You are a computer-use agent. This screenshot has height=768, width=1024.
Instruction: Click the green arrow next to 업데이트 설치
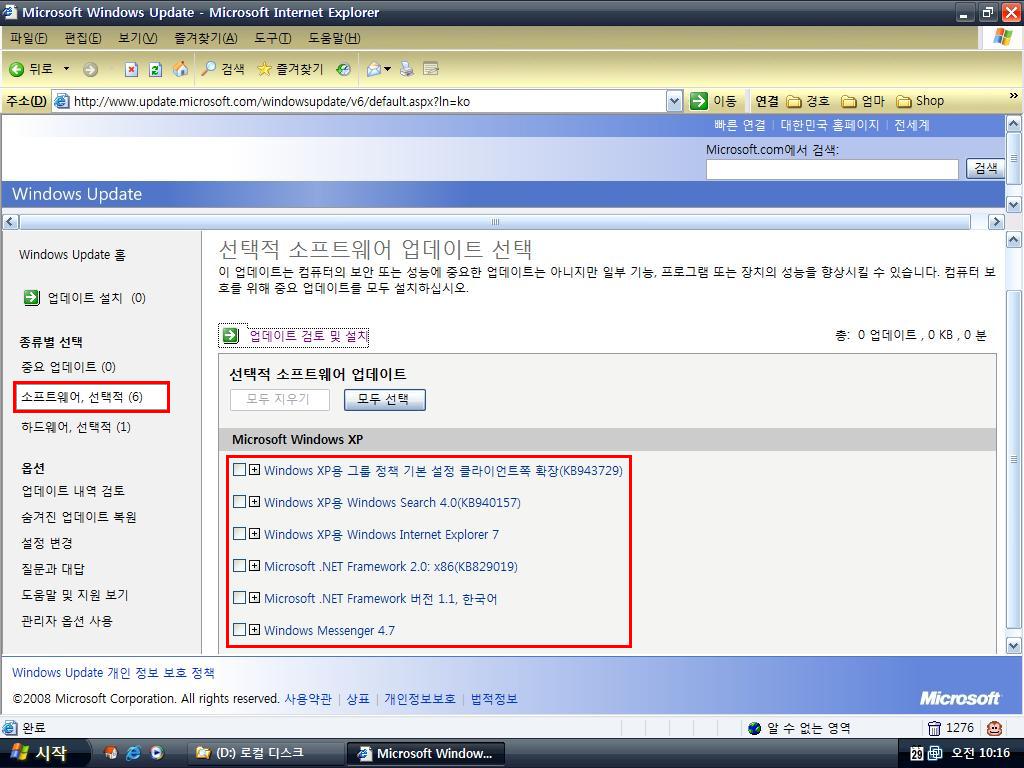pos(31,298)
